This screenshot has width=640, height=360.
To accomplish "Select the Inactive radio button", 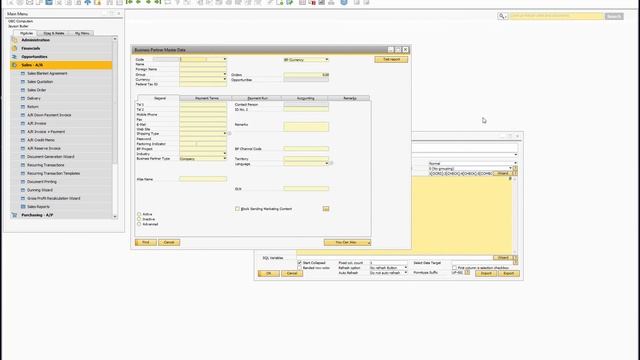I will (x=139, y=219).
